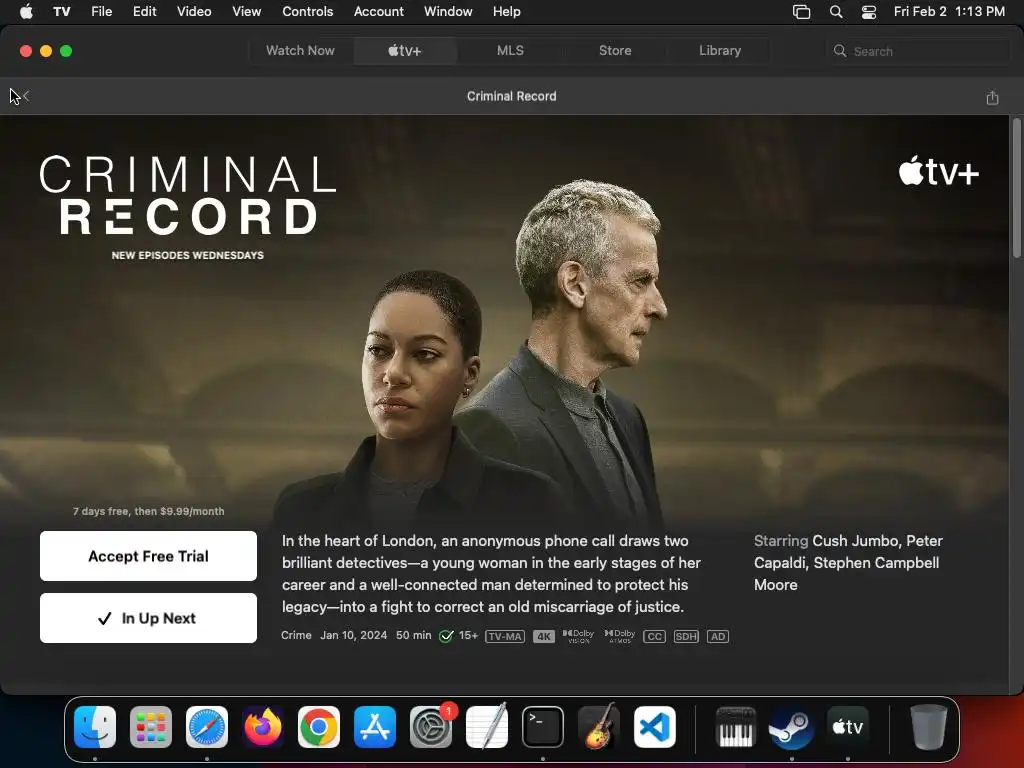Open Terminal from the Dock
Viewport: 1024px width, 768px height.
[x=543, y=727]
